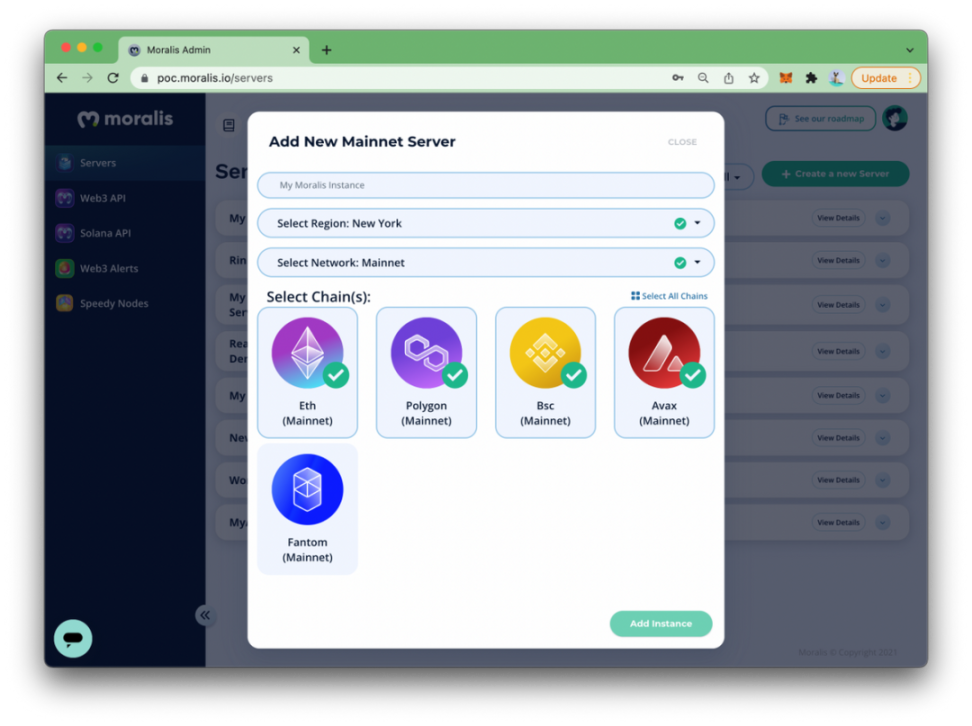Deselect the Eth (Mainnet) chain
This screenshot has height=726, width=972.
click(307, 372)
